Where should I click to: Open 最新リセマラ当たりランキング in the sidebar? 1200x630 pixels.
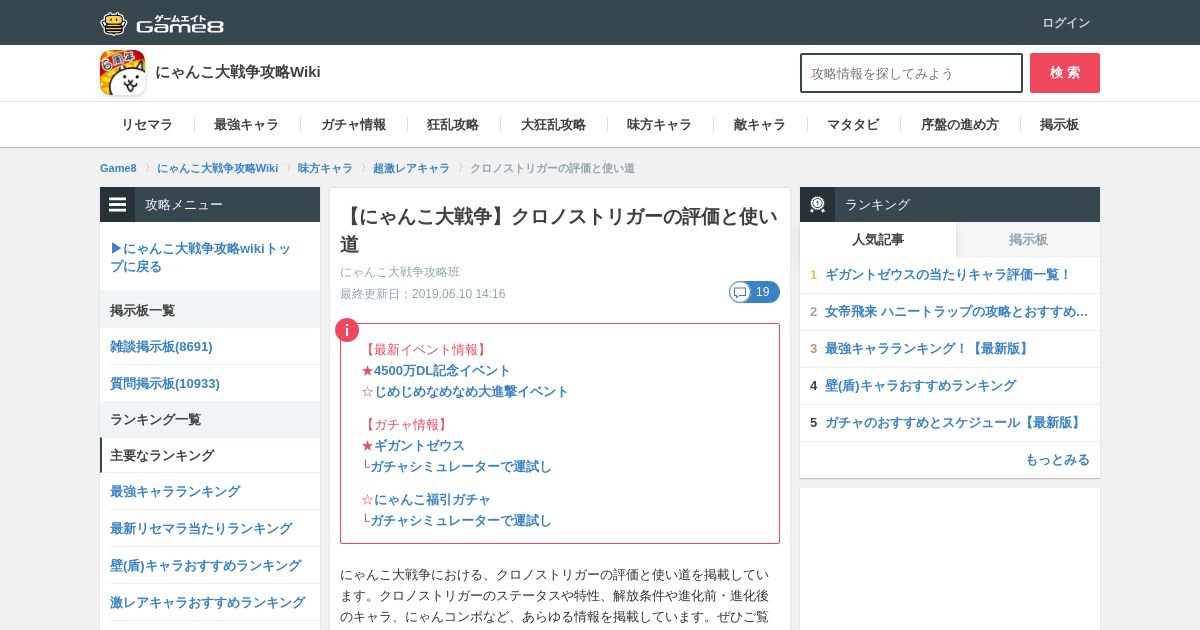(201, 528)
